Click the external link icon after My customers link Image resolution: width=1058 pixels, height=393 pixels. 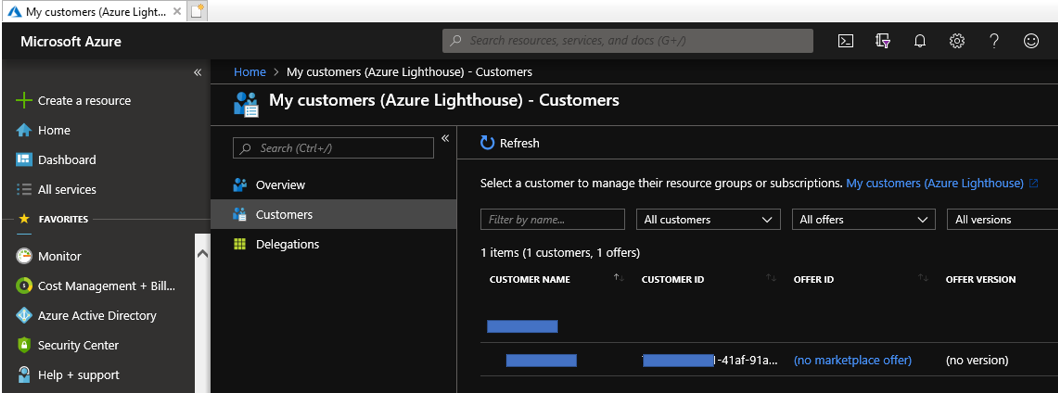coord(1034,184)
